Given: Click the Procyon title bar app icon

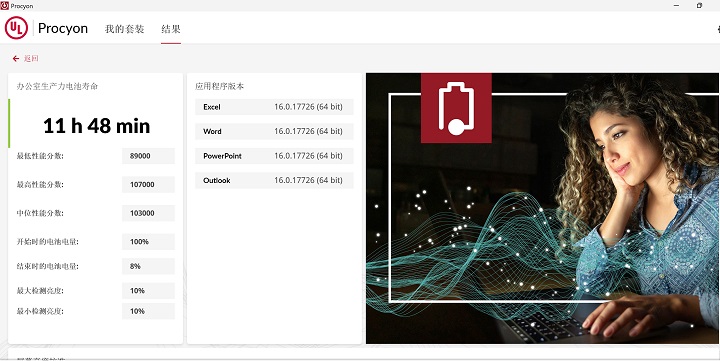Looking at the screenshot, I should pyautogui.click(x=5, y=6).
